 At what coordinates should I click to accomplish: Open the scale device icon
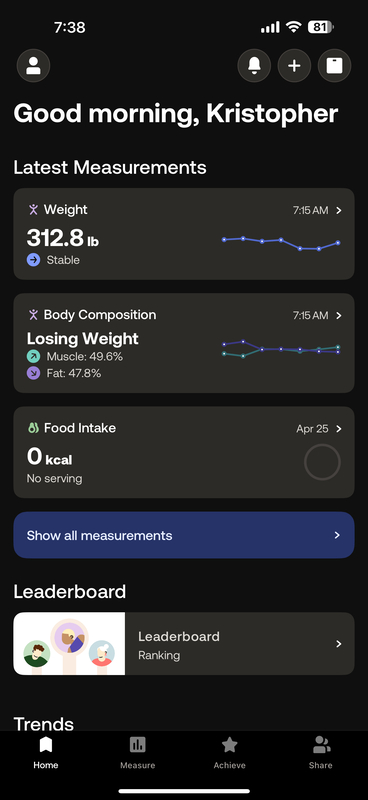(334, 65)
